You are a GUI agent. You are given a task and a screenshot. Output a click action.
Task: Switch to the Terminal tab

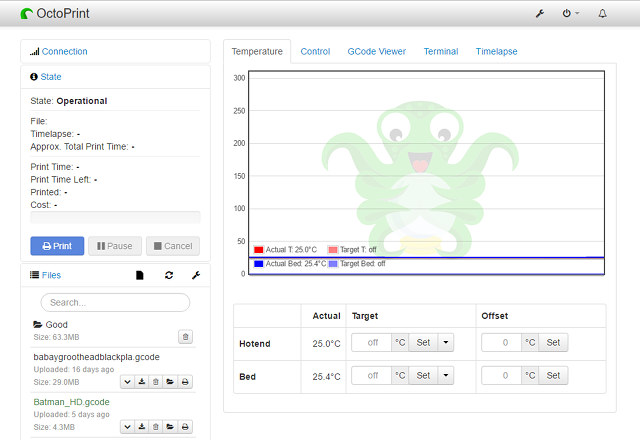click(441, 51)
